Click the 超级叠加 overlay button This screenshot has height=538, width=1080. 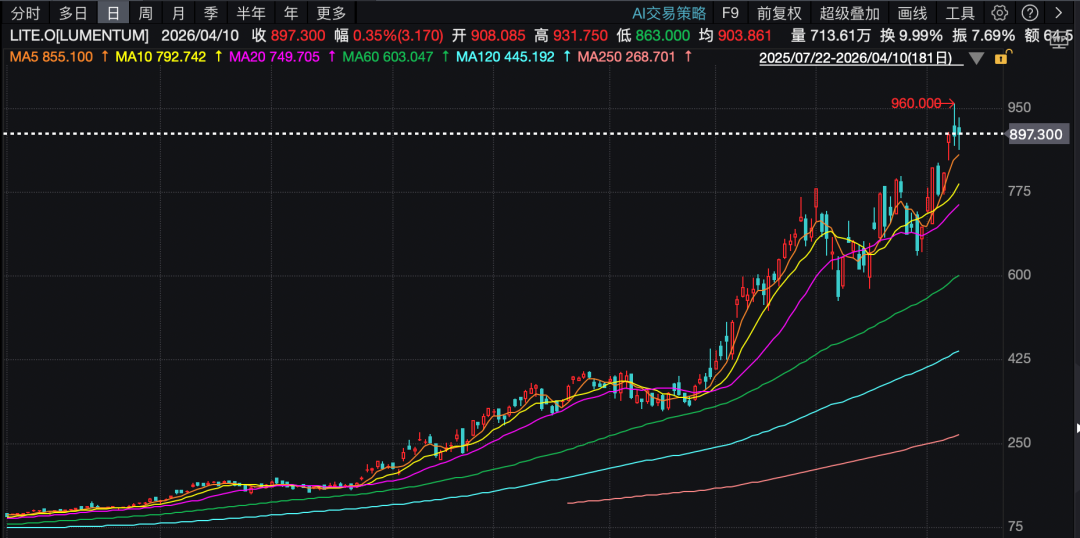(x=849, y=13)
